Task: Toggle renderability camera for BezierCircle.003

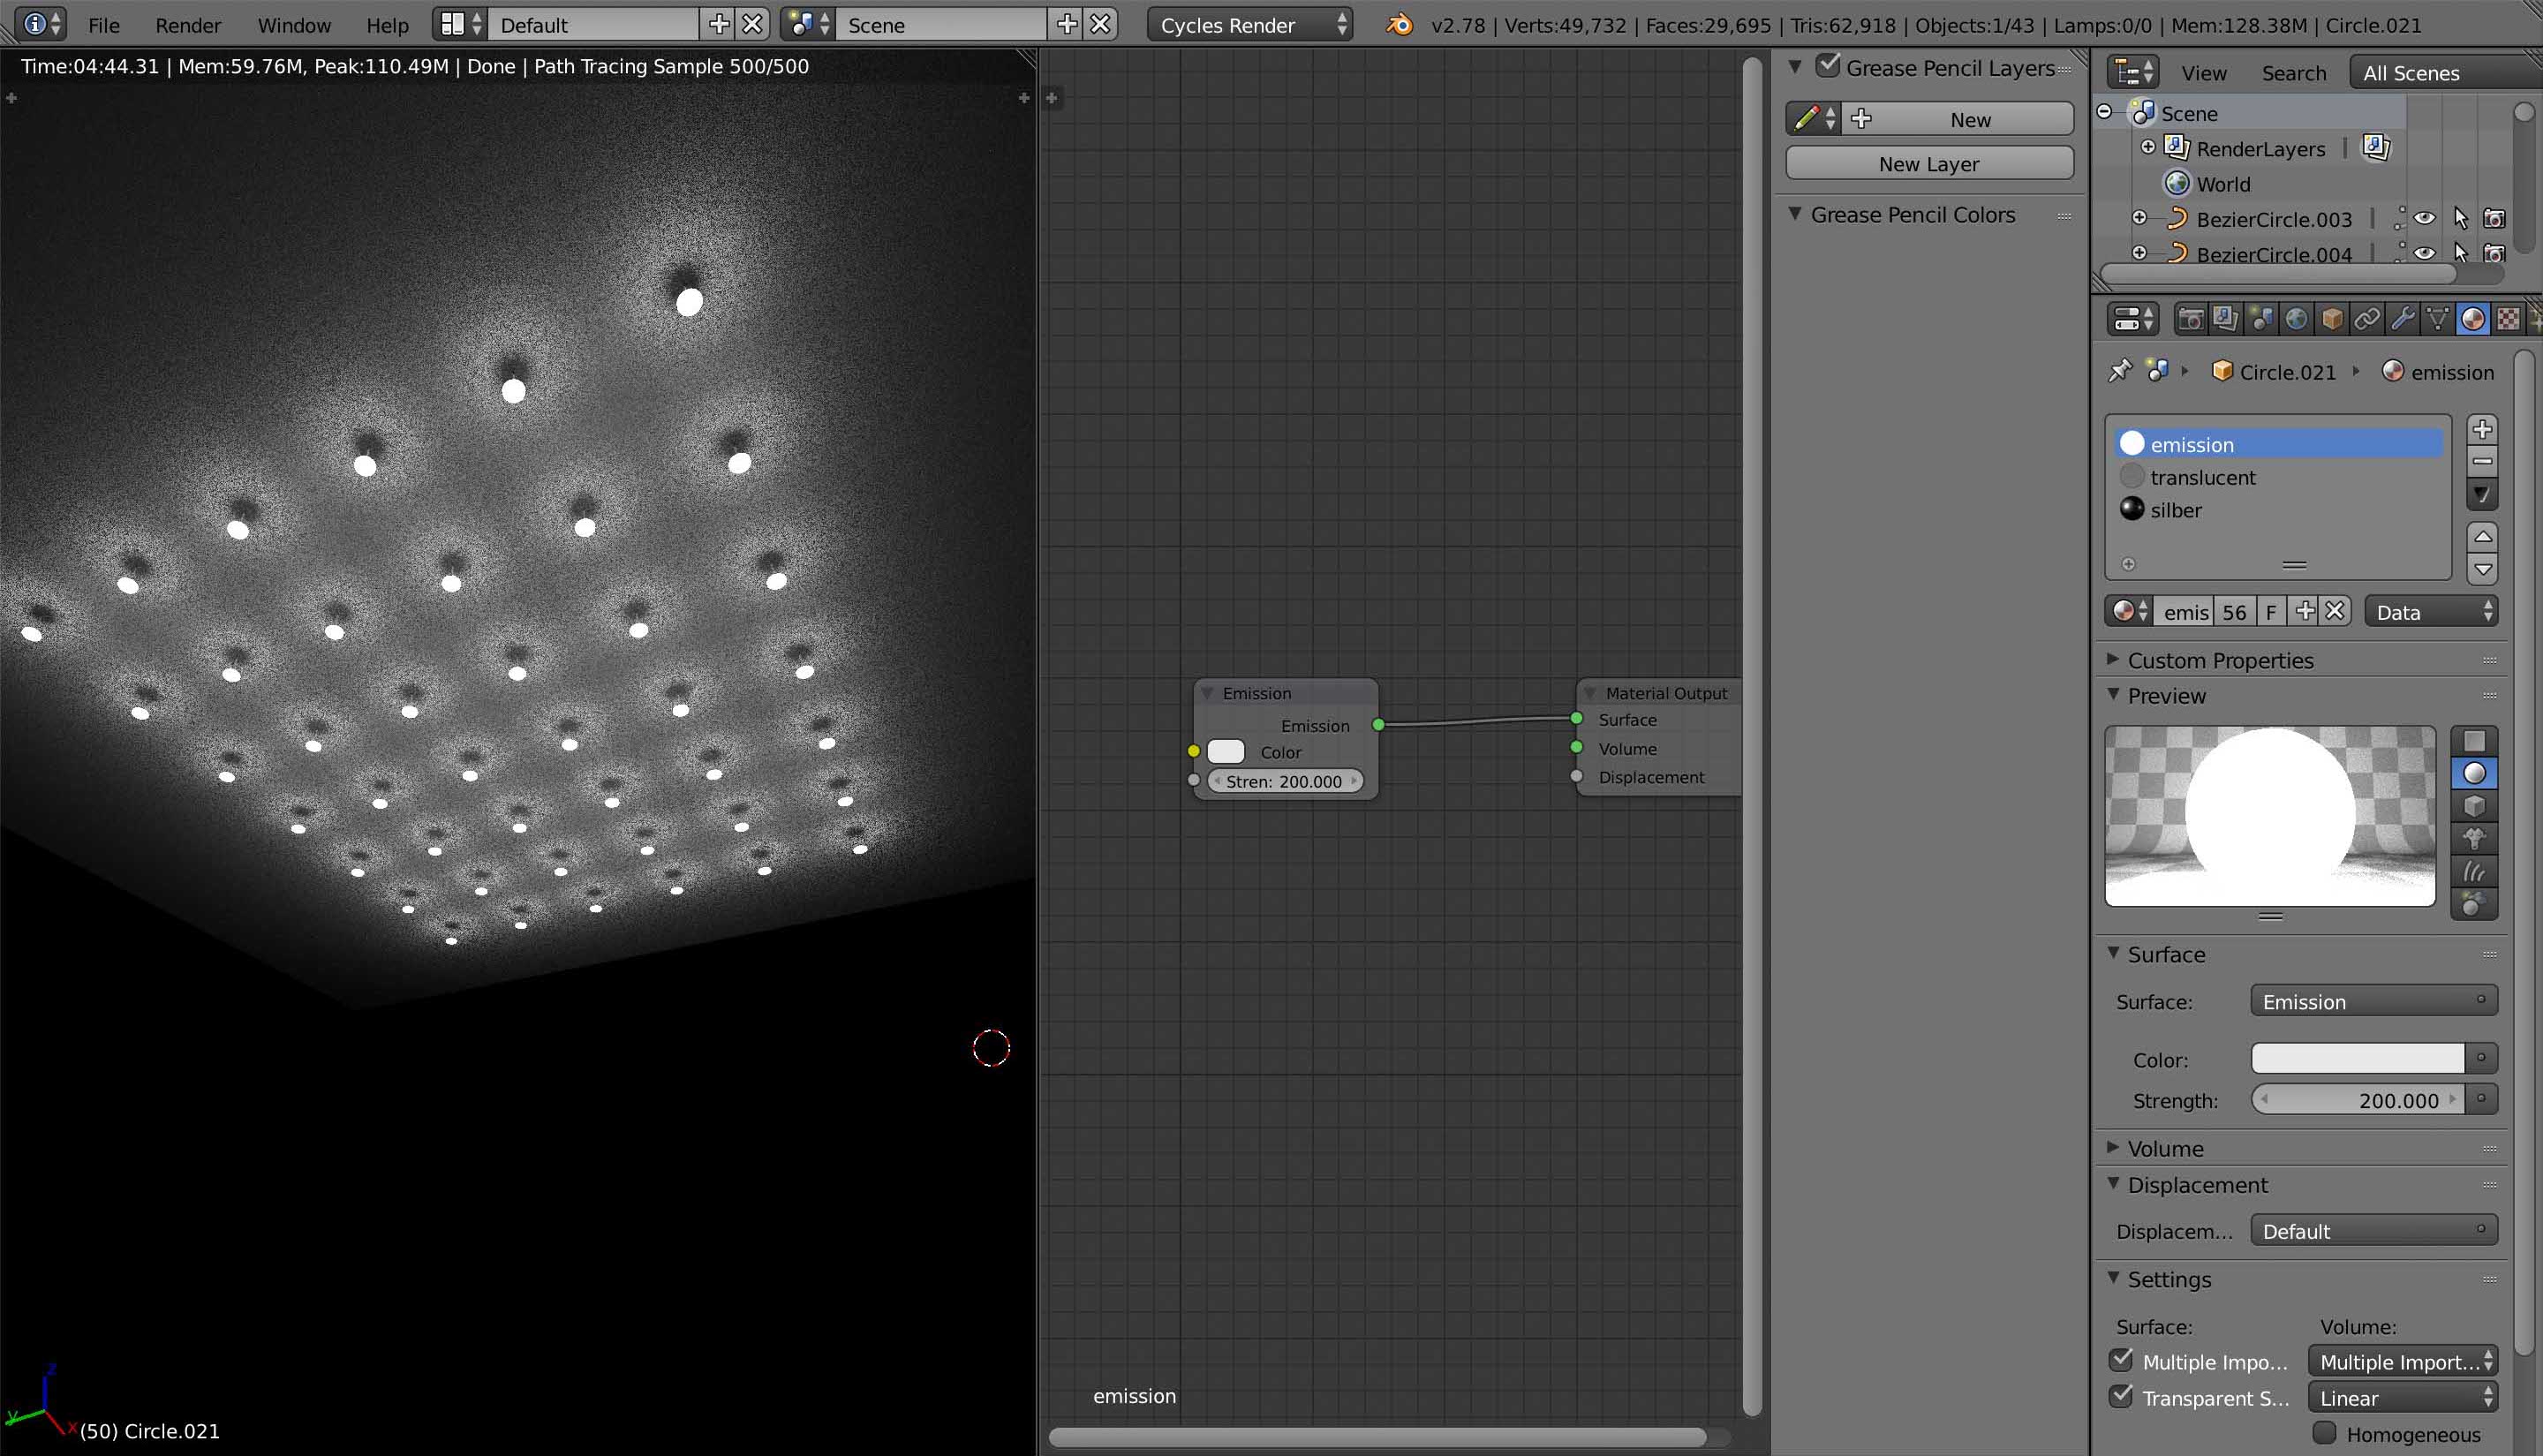Action: [x=2495, y=218]
